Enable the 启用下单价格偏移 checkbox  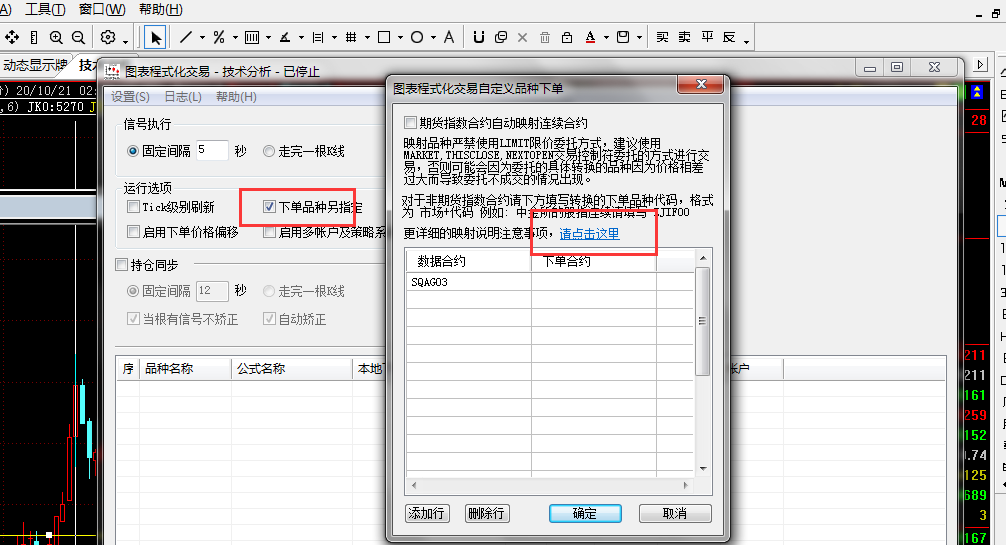[x=133, y=232]
